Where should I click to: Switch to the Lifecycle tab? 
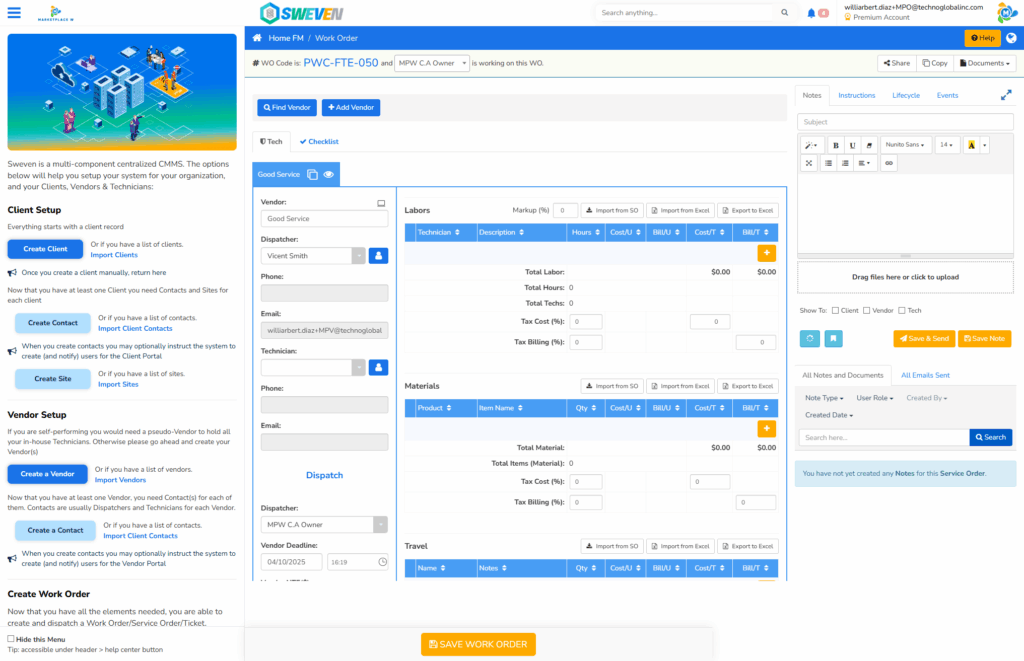pos(906,95)
